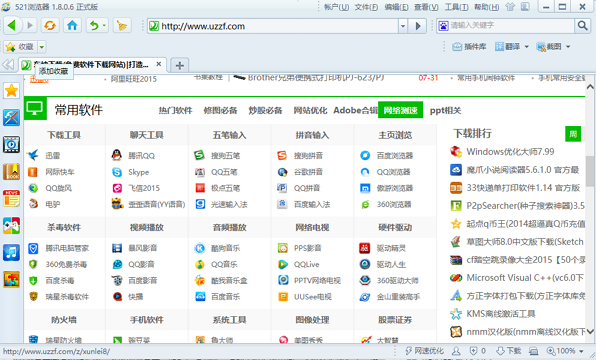Screen dimensions: 596x360
Task: Click the video film icon in the sidebar
Action: pyautogui.click(x=11, y=145)
